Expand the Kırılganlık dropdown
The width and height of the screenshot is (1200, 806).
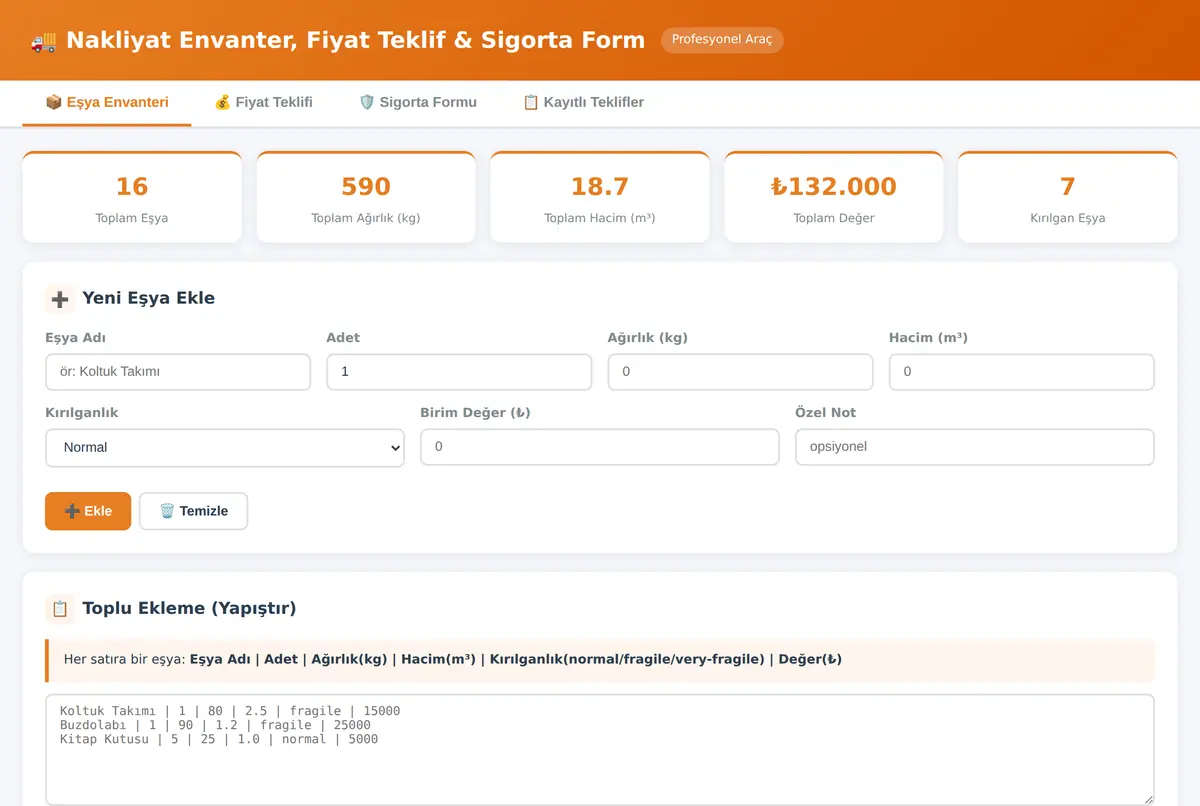tap(225, 447)
